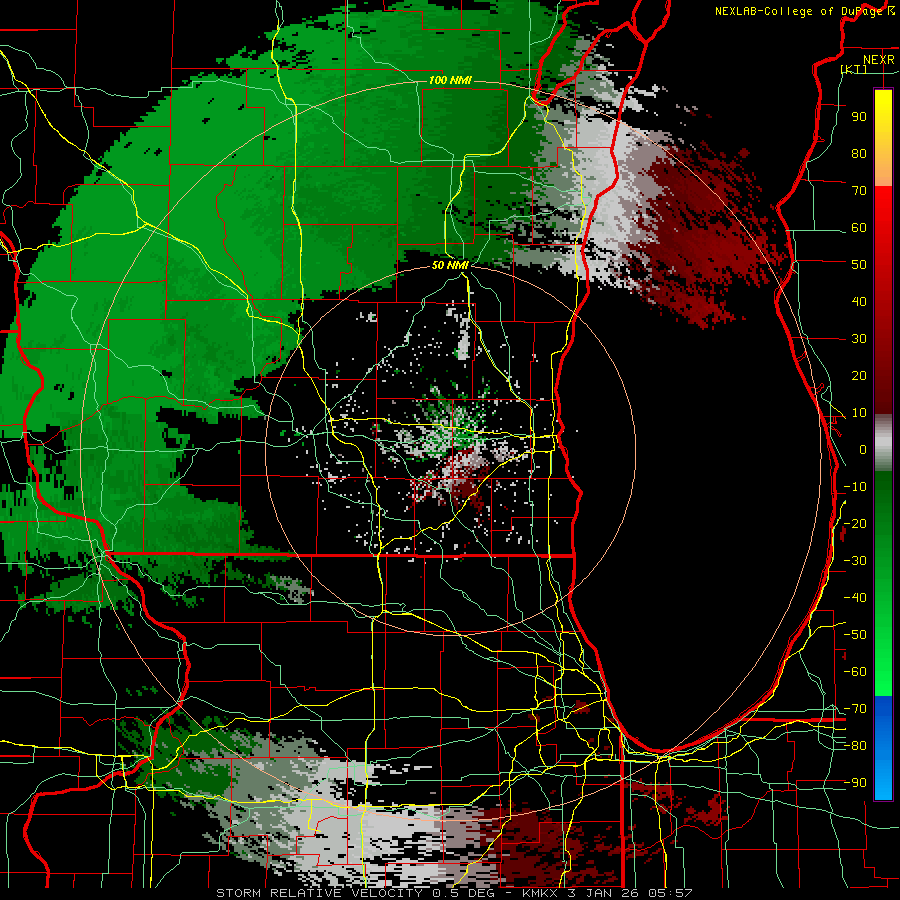Click the -10 value on the velocity scale
This screenshot has width=900, height=900.
[855, 487]
